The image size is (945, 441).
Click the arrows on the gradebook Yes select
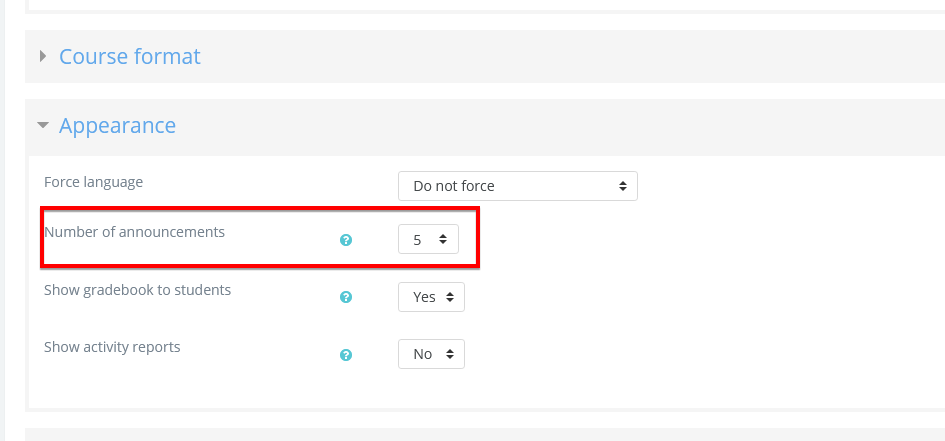[449, 297]
